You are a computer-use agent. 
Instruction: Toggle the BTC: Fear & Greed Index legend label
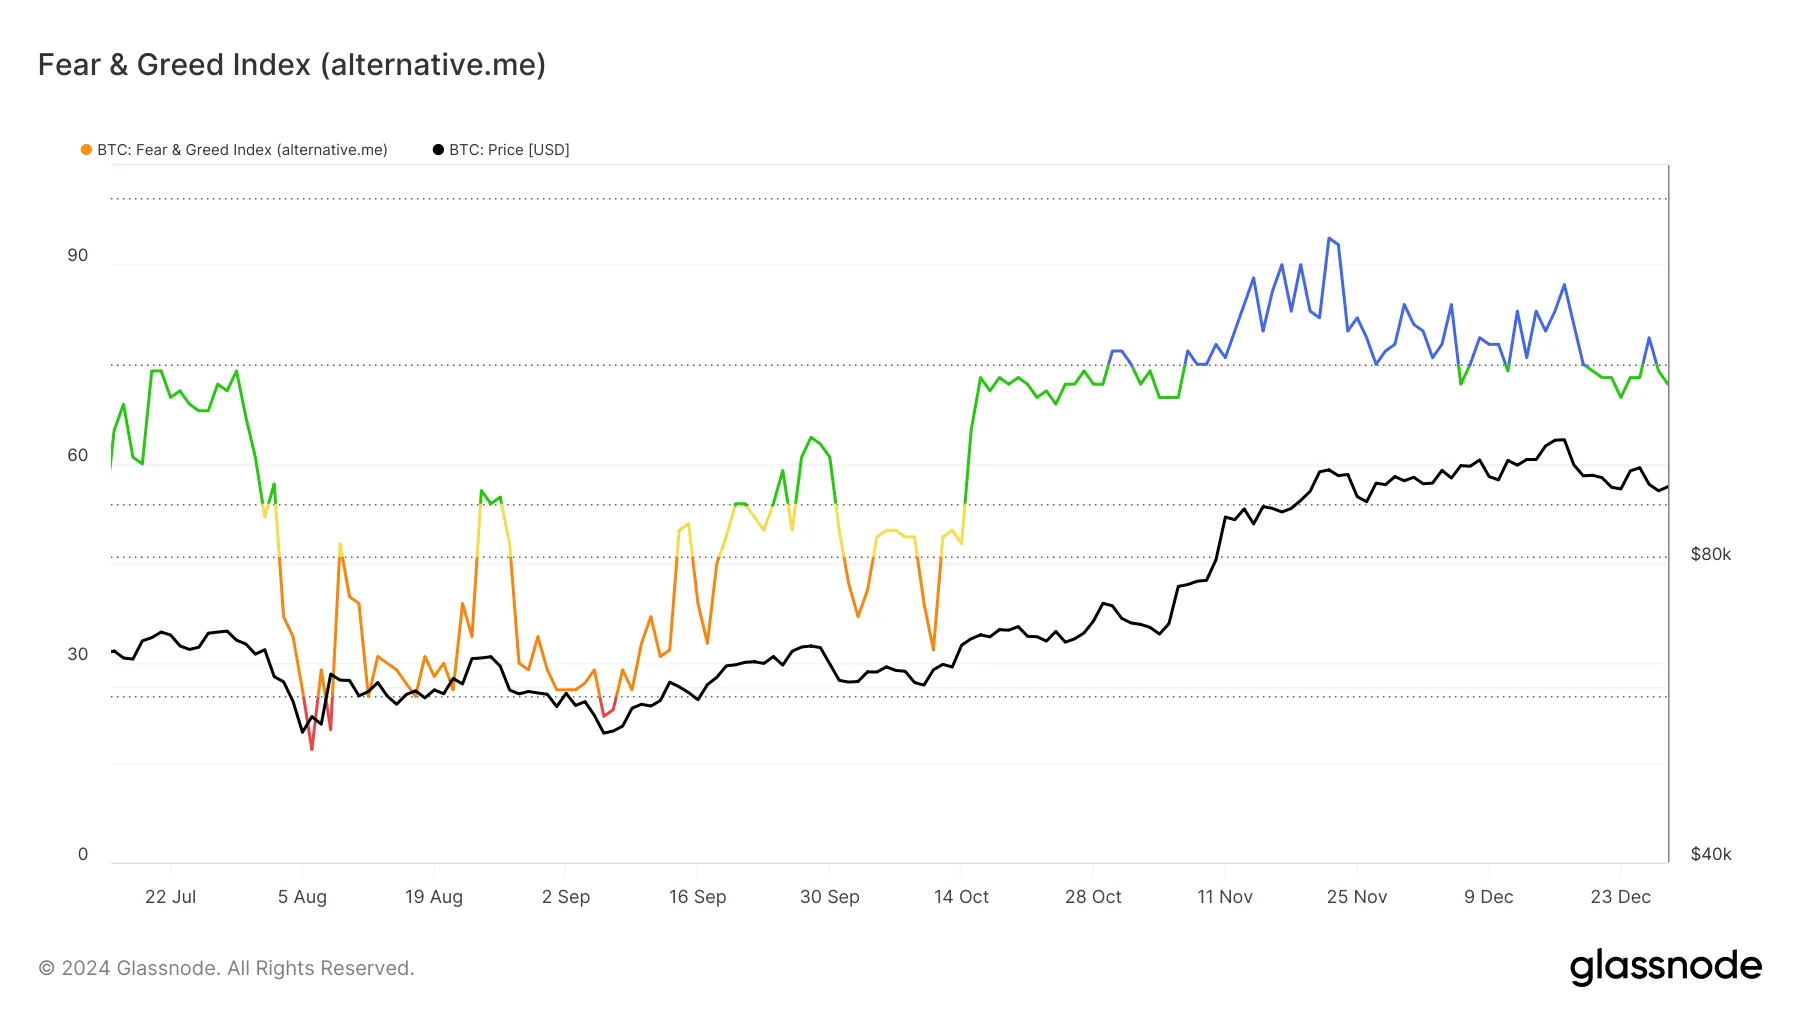click(242, 150)
